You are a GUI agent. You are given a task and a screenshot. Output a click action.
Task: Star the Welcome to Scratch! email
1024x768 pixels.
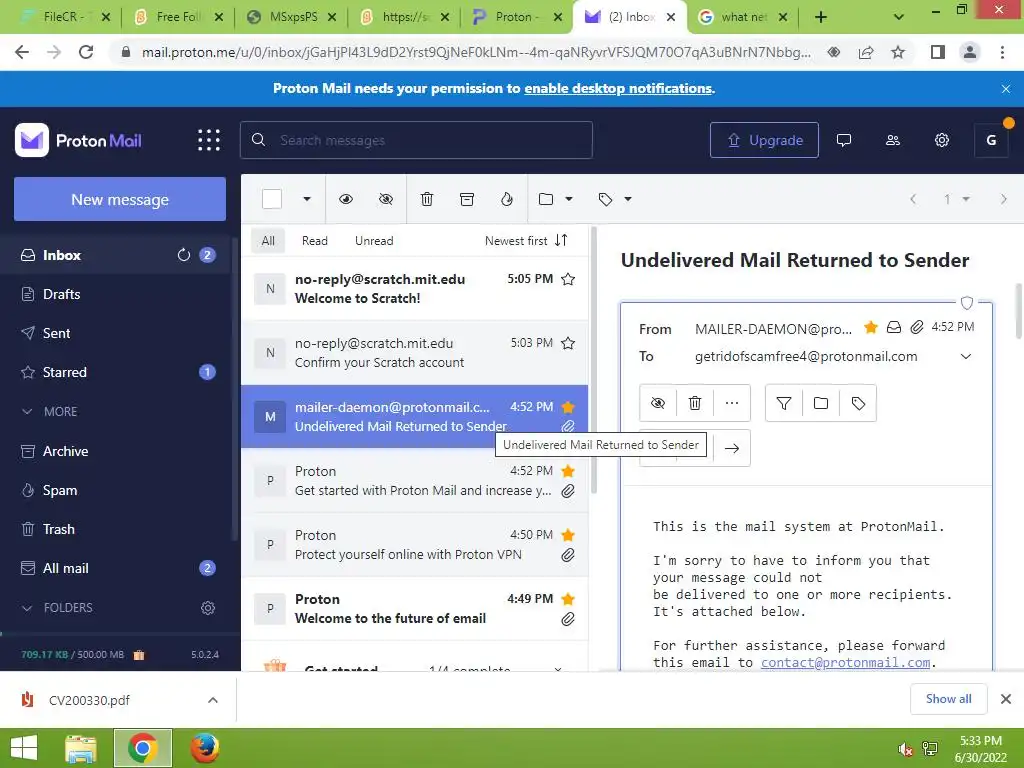568,280
